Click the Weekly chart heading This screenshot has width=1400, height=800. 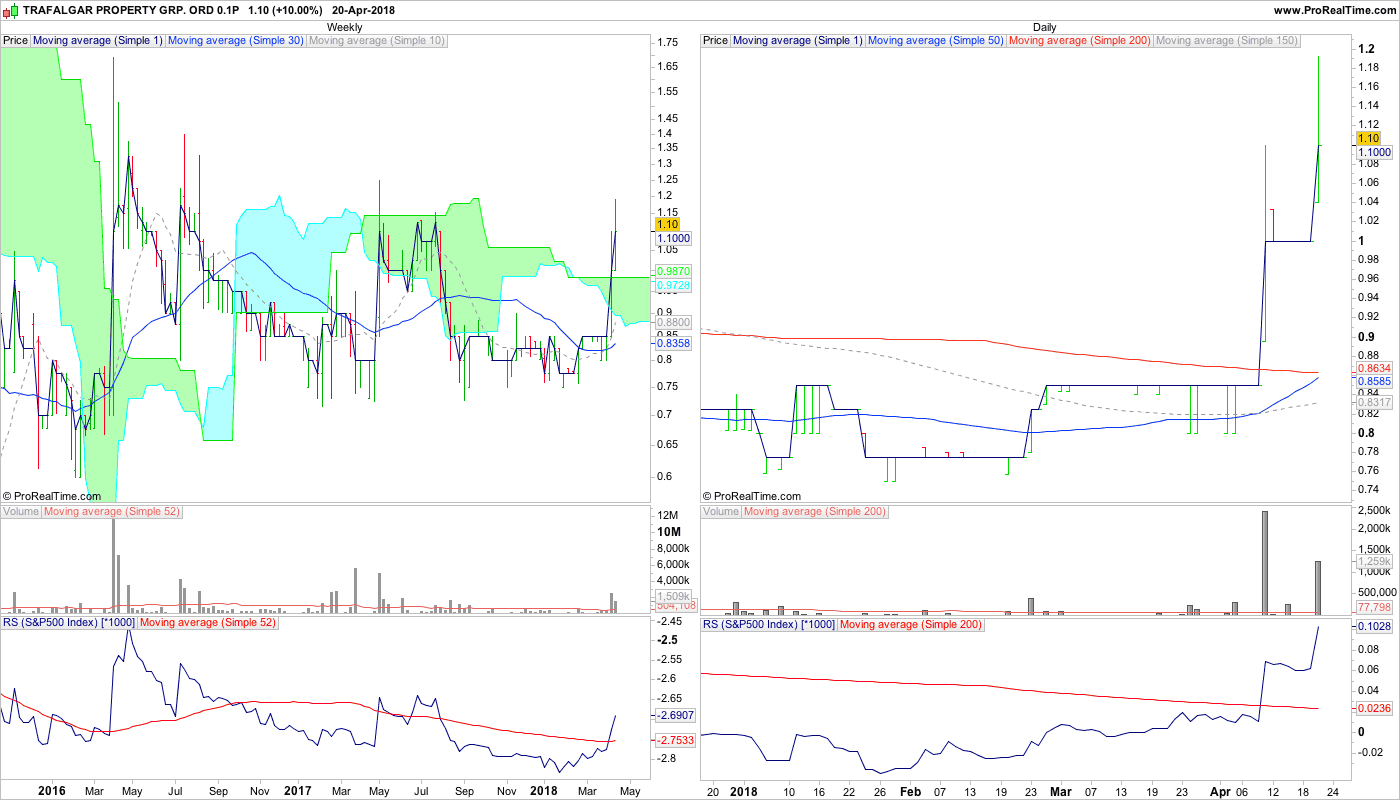345,27
